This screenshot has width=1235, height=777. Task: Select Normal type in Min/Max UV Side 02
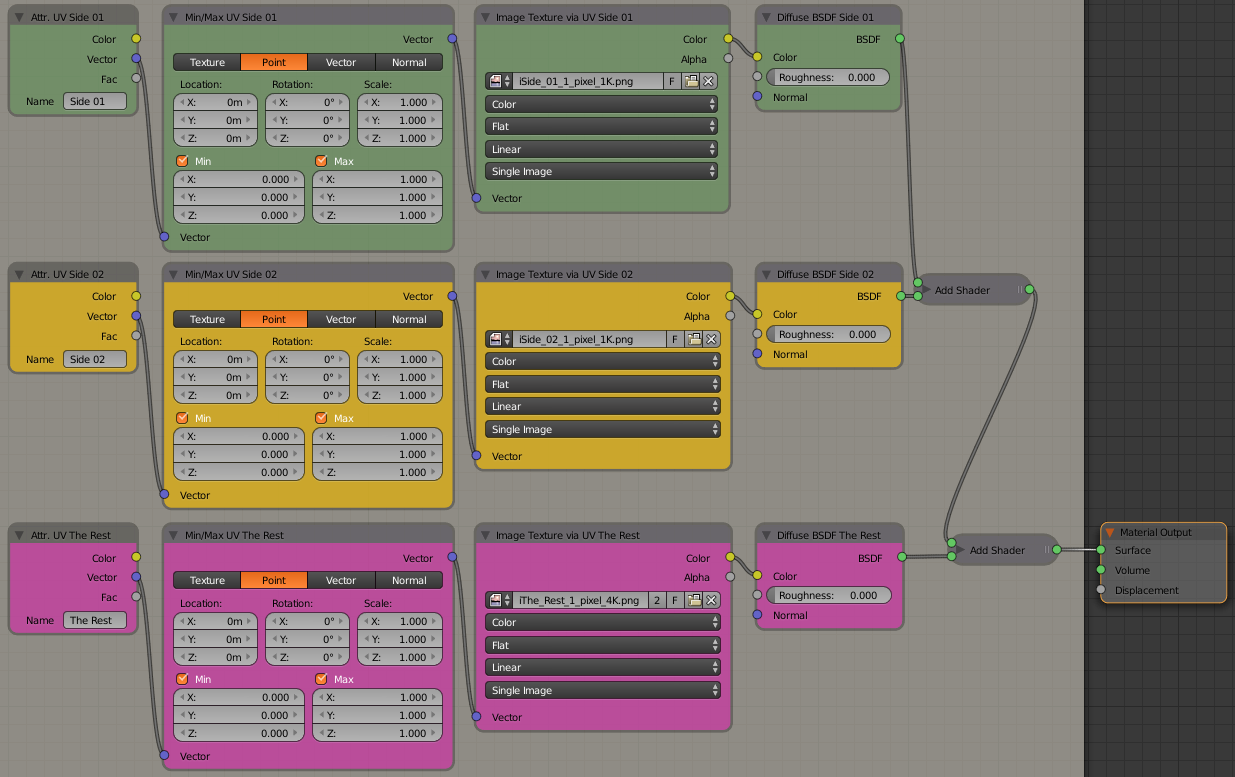coord(409,319)
